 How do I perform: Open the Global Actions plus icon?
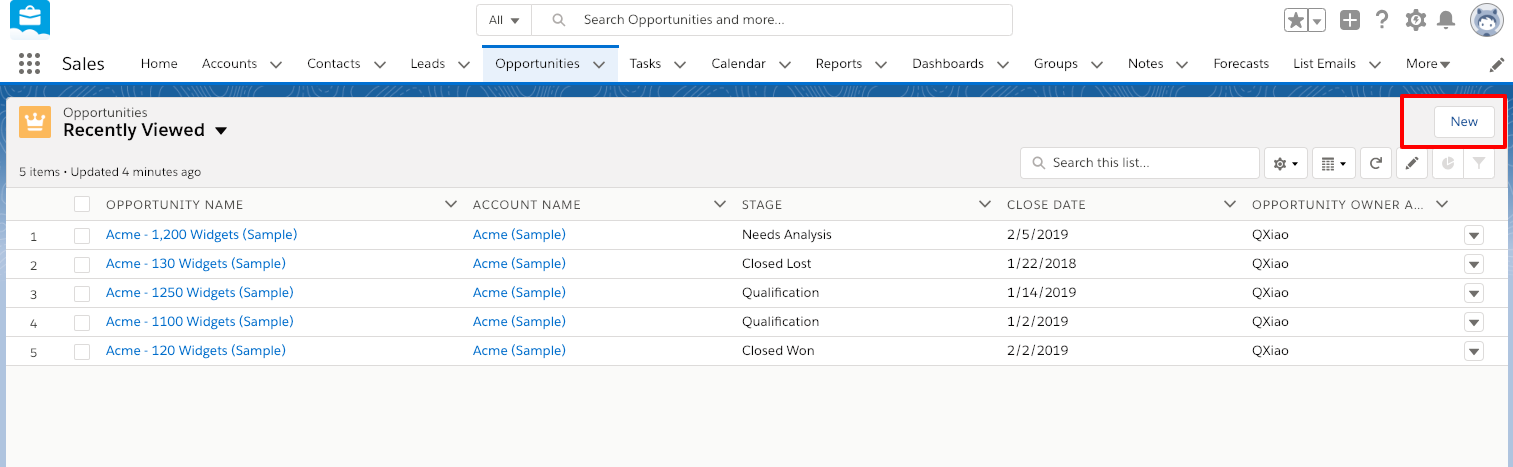click(1350, 20)
